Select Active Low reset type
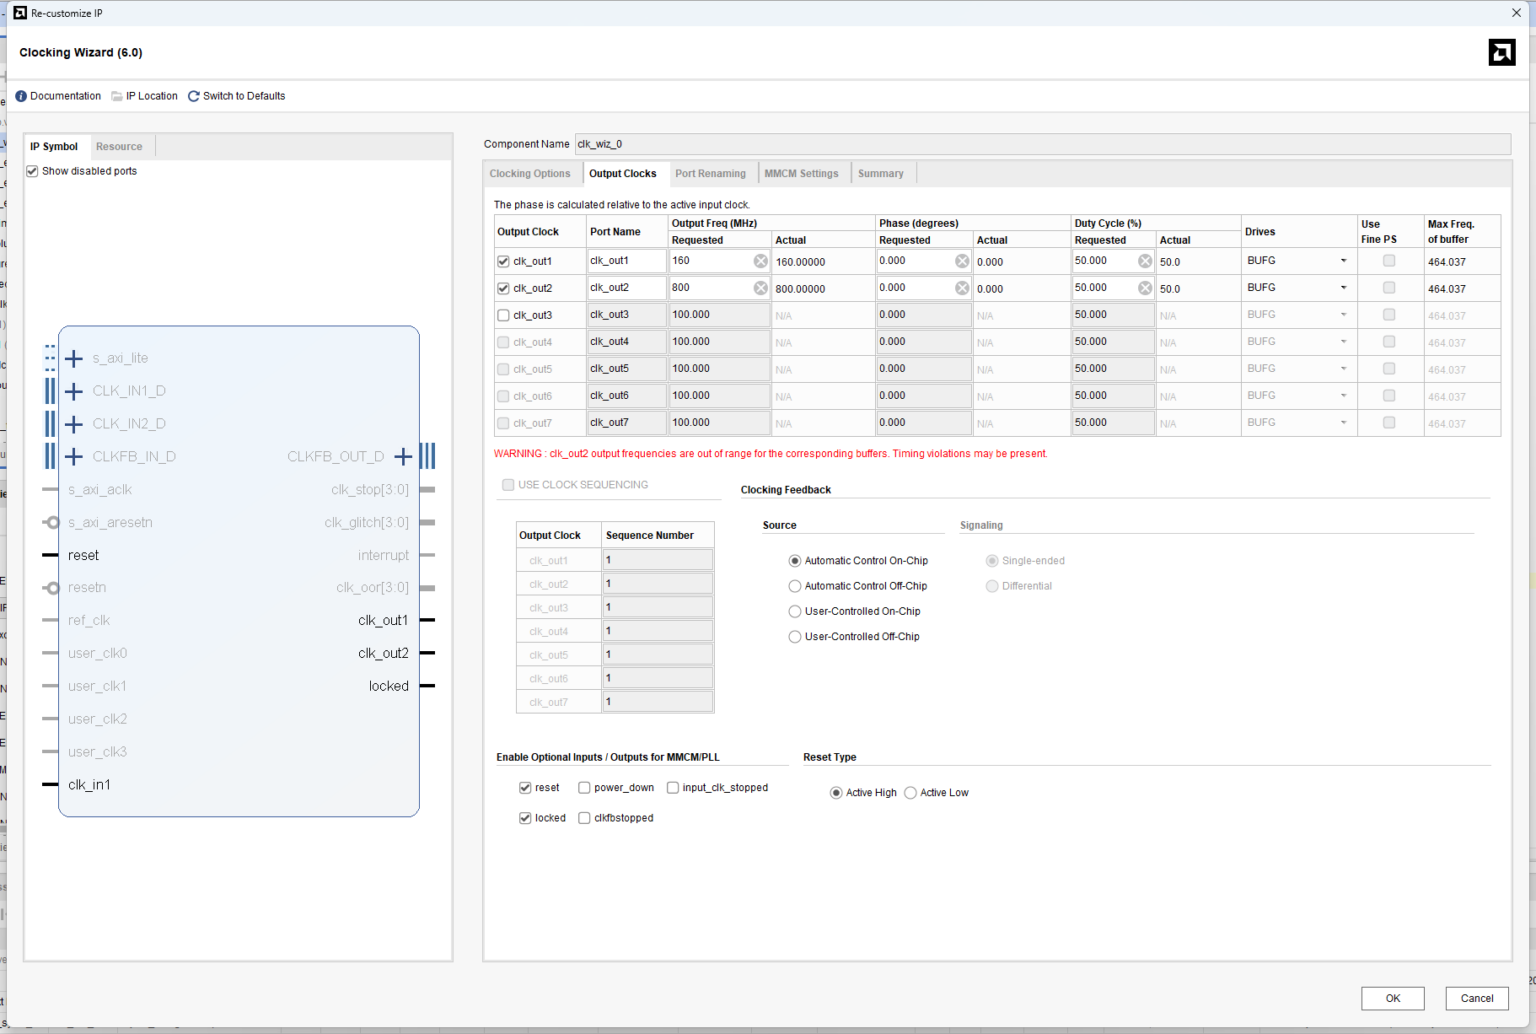This screenshot has width=1536, height=1034. 911,793
